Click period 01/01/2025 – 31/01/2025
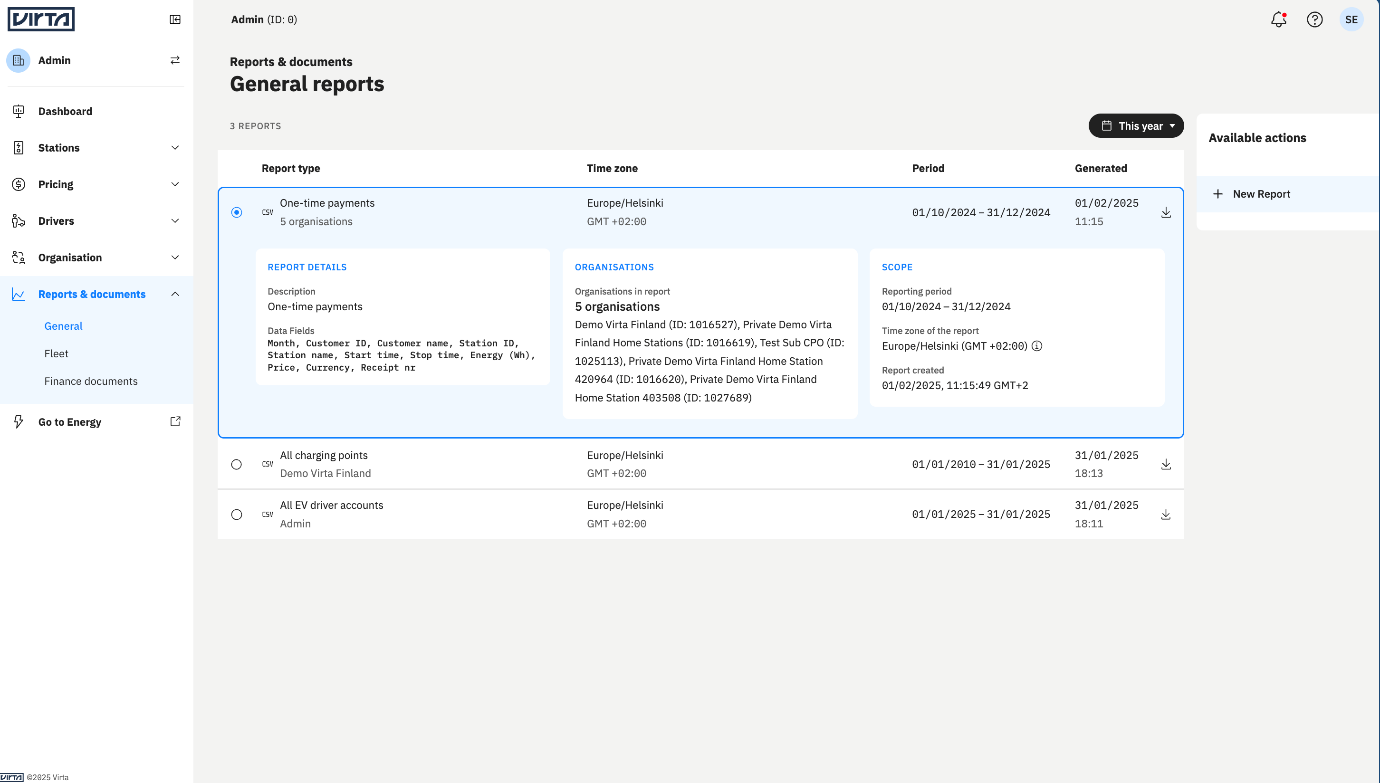The image size is (1380, 783). tap(981, 514)
